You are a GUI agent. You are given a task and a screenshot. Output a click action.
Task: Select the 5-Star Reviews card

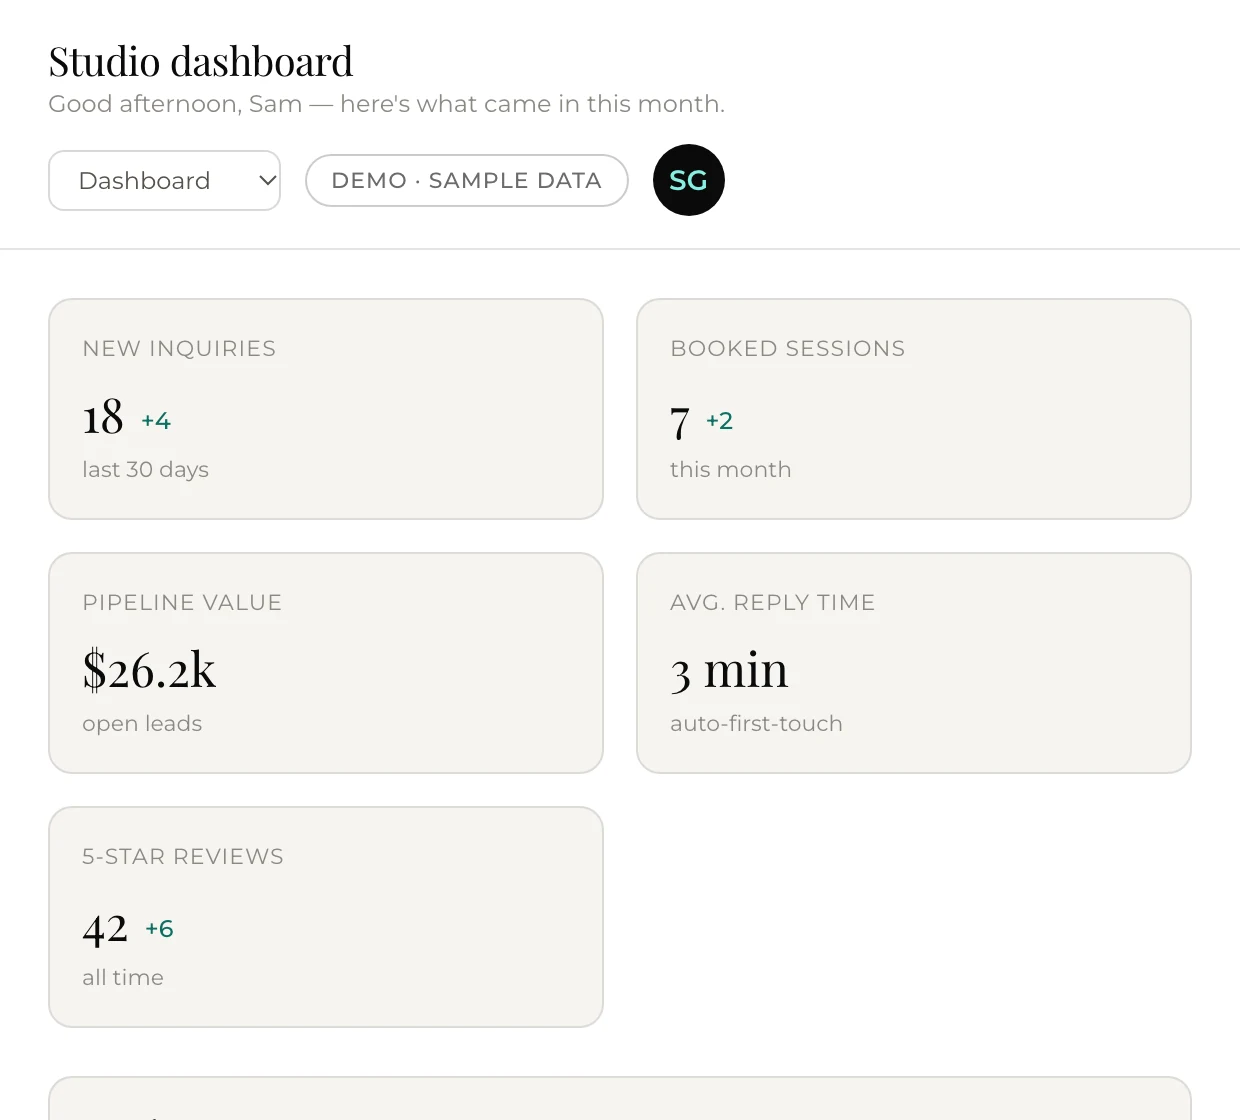pyautogui.click(x=326, y=917)
